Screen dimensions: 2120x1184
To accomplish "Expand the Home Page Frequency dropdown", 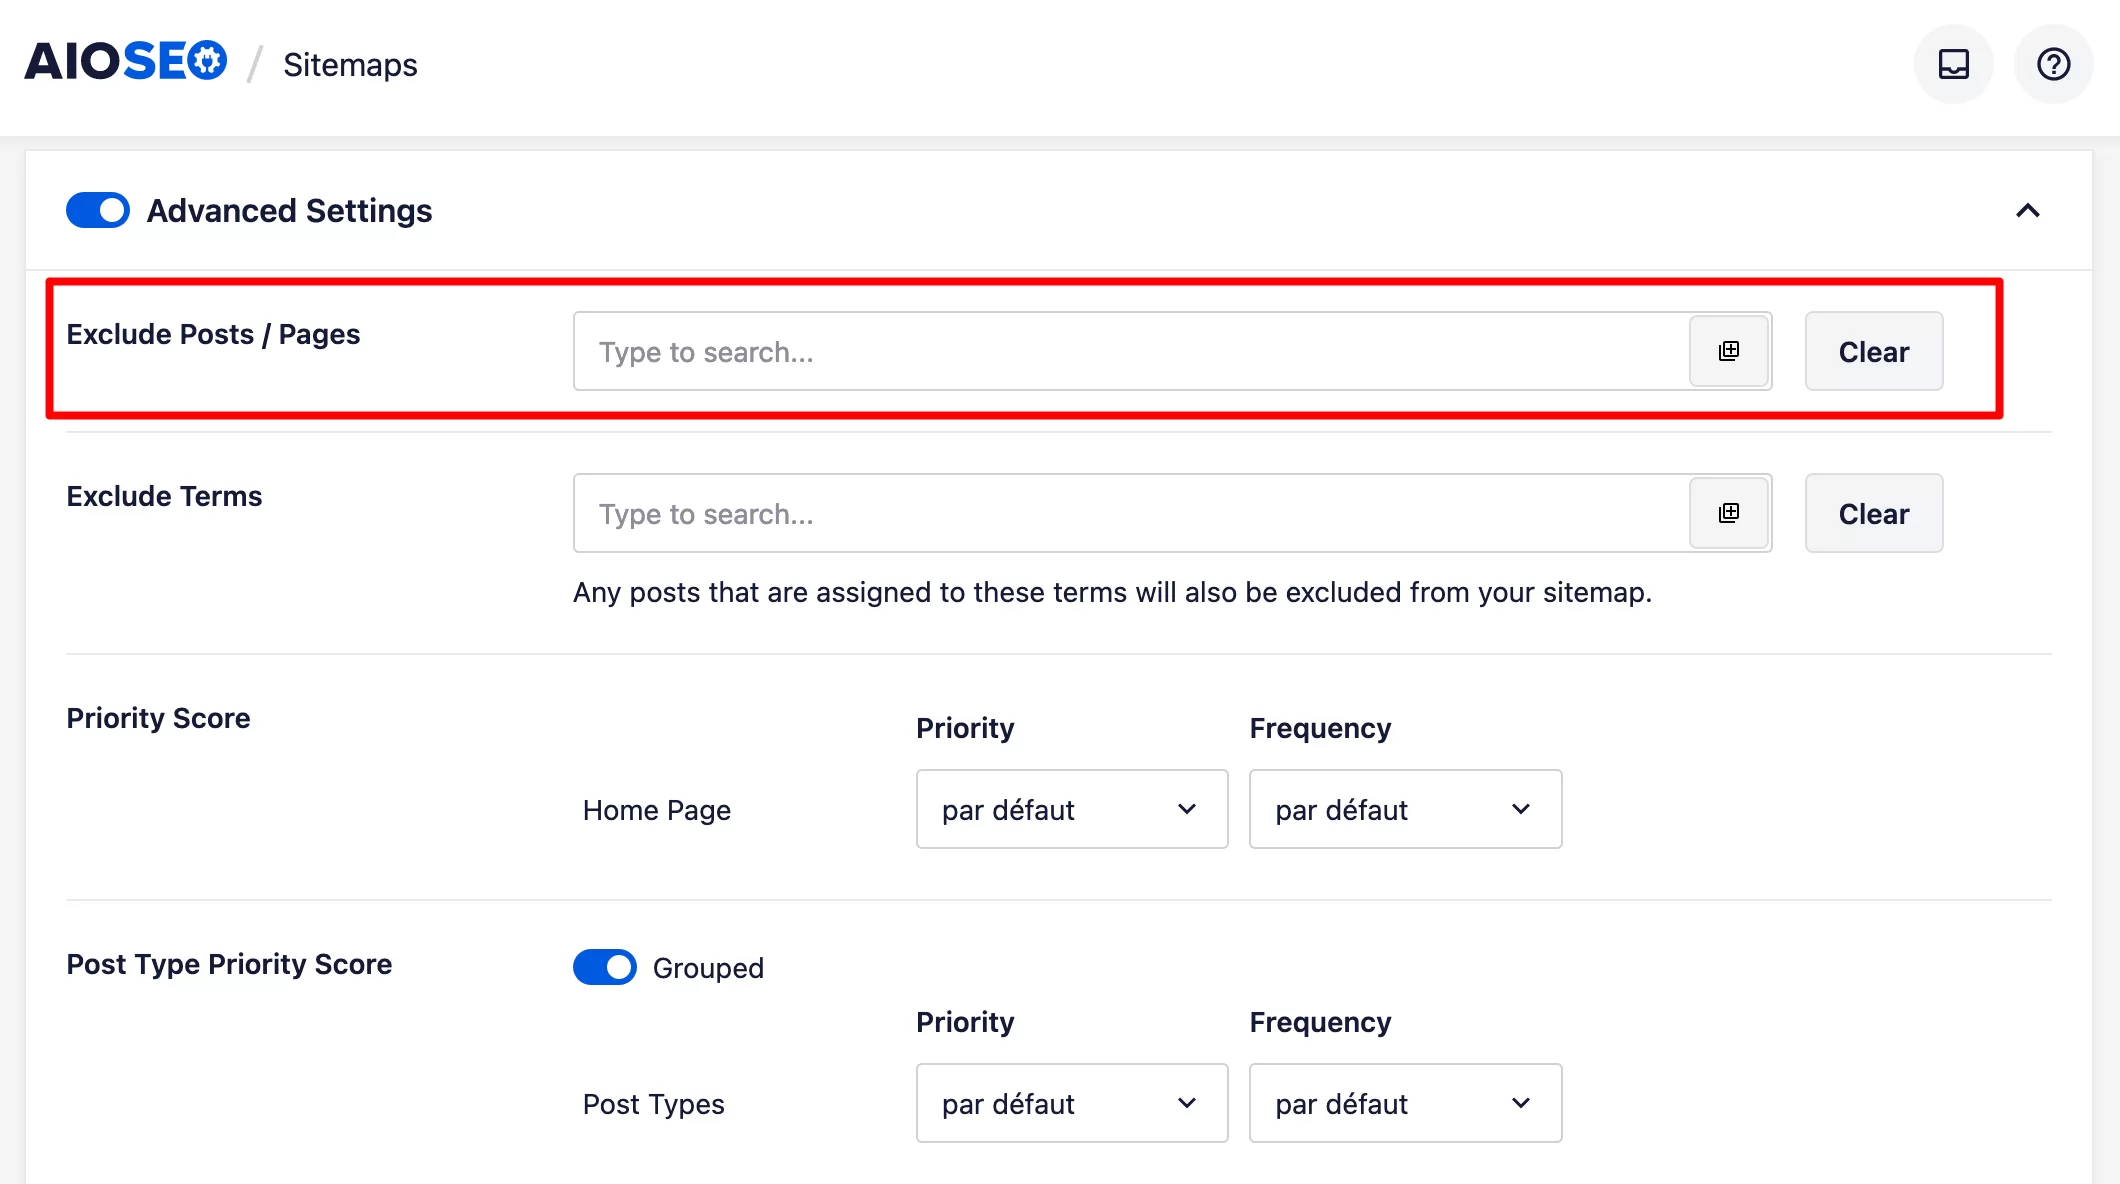I will click(x=1402, y=810).
